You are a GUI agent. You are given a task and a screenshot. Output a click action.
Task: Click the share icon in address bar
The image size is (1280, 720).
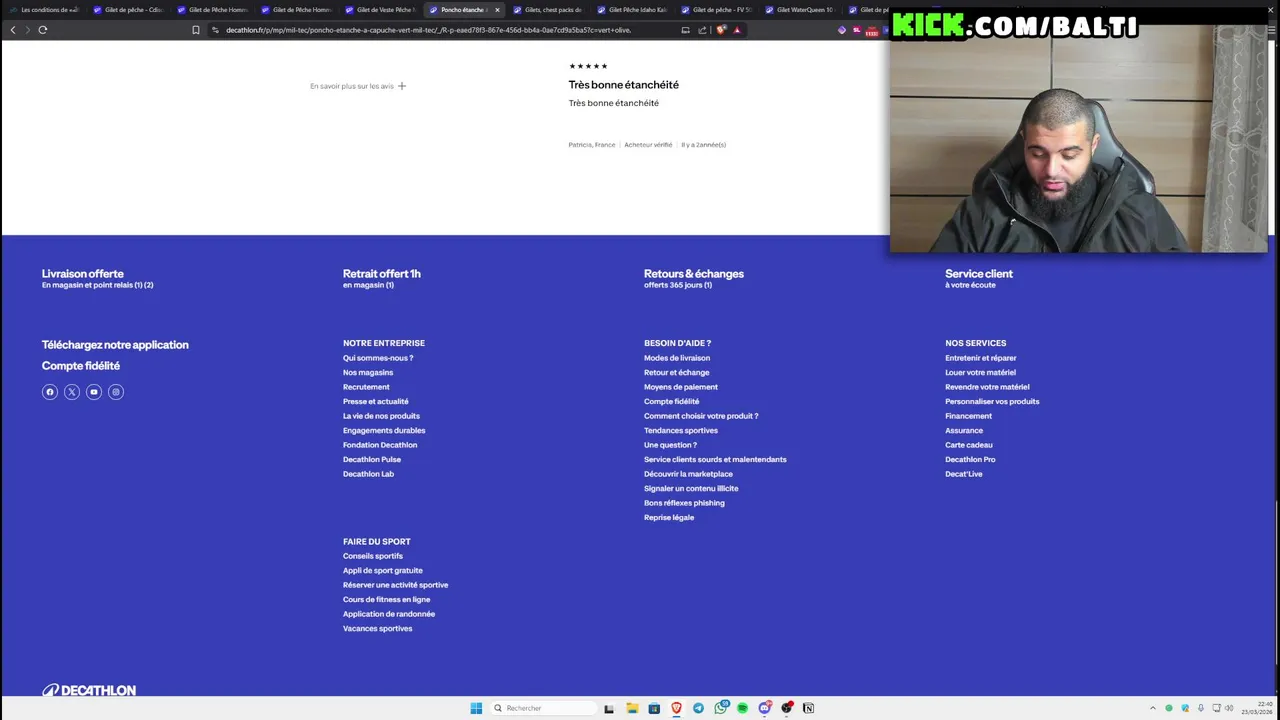[702, 30]
